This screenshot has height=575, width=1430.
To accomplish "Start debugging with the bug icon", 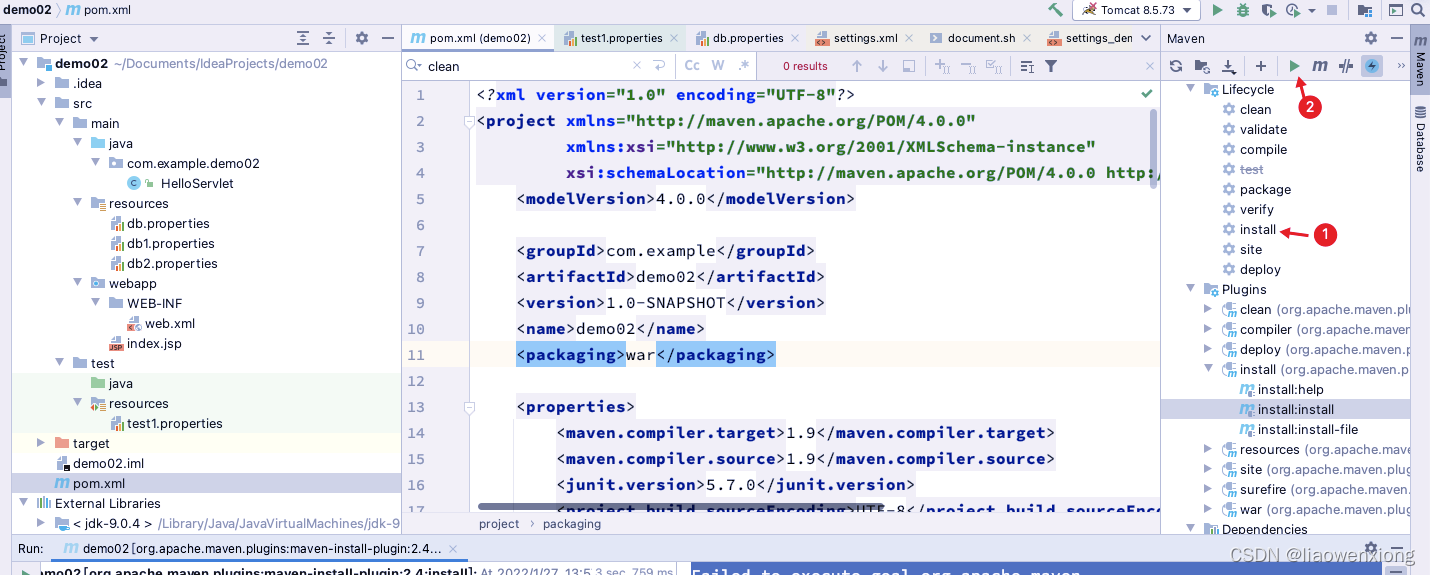I will pos(1243,10).
